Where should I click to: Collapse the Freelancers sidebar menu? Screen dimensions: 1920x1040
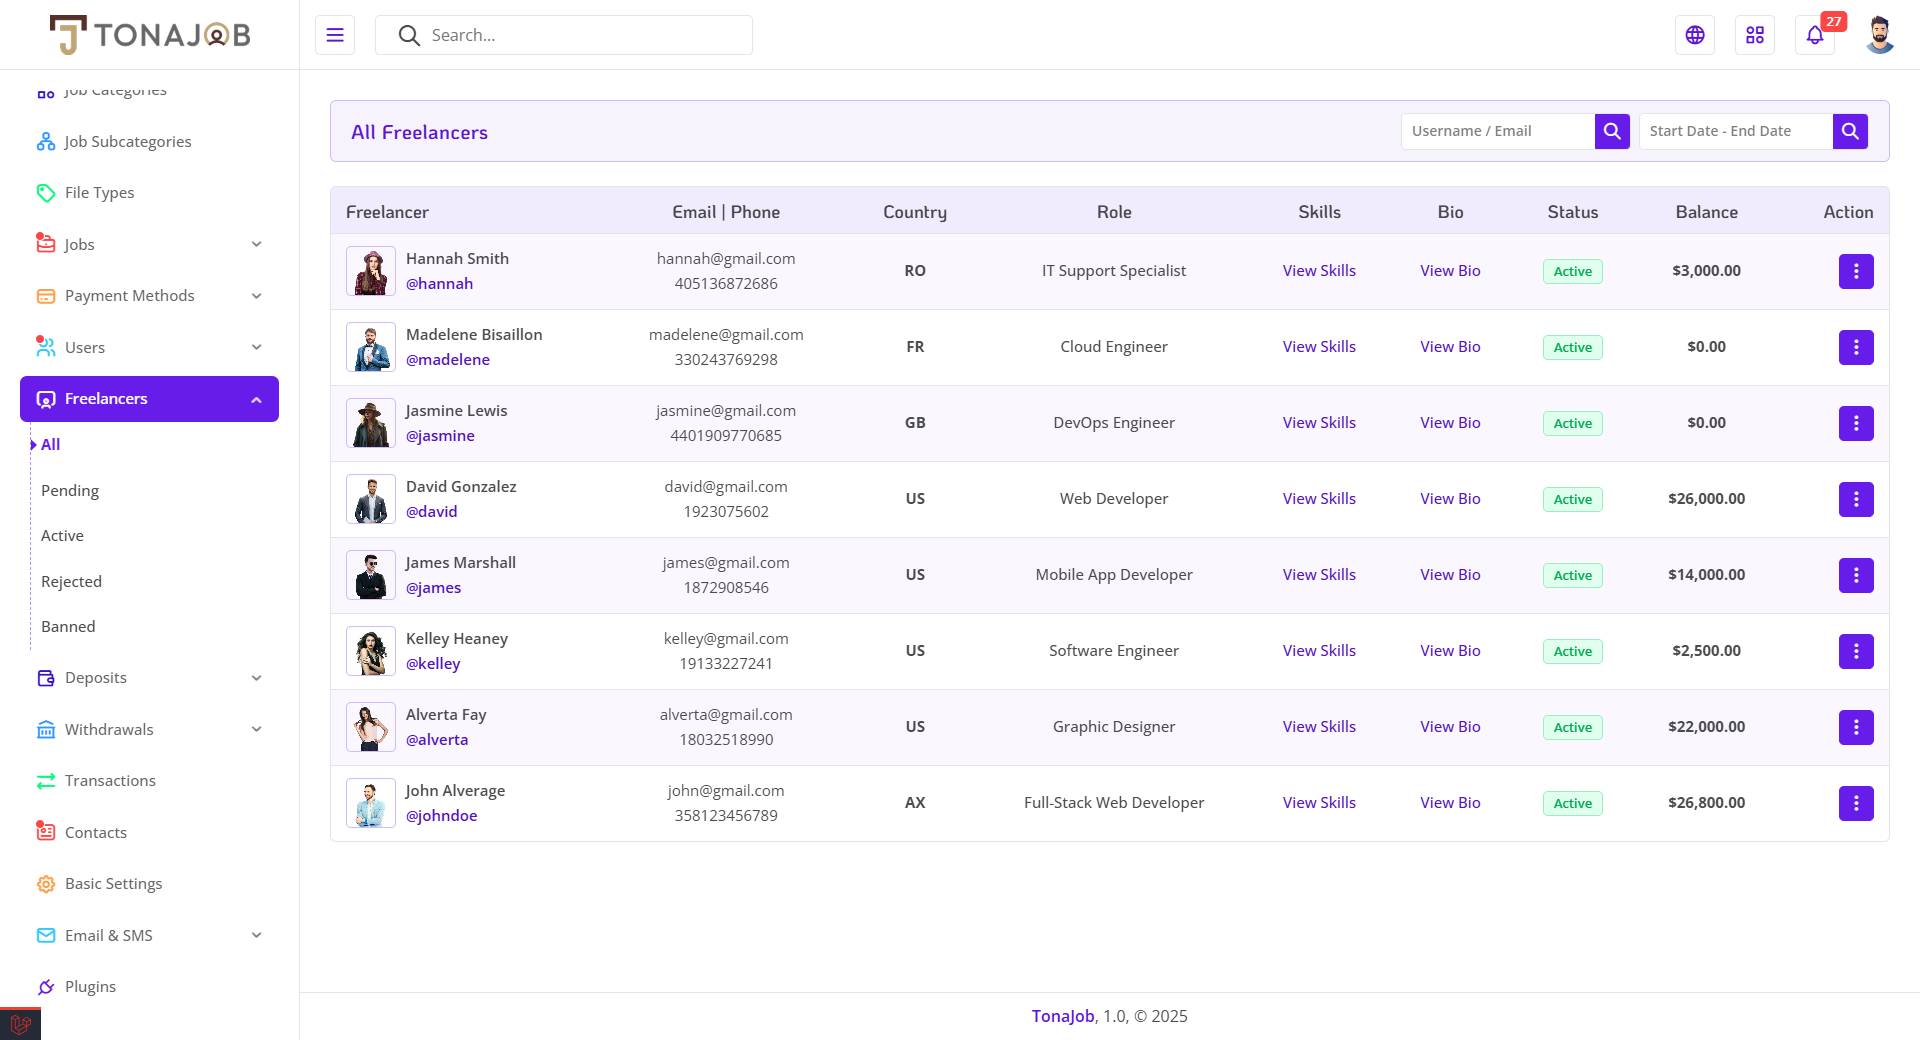[149, 399]
